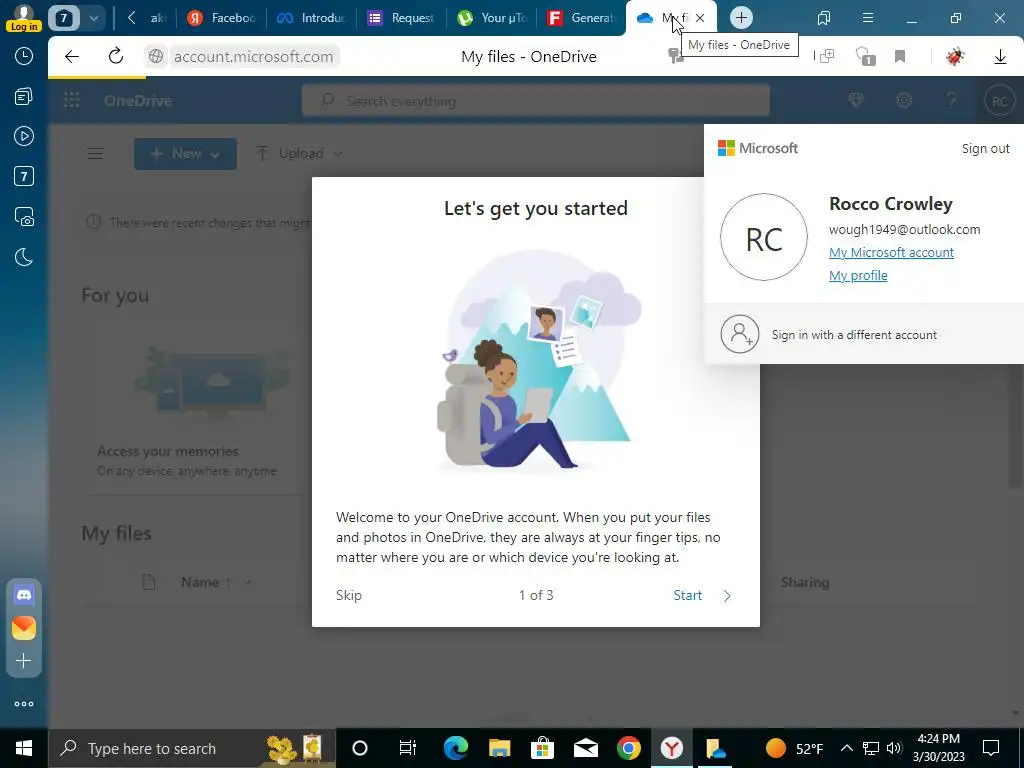Switch to the Meta Introducing tab

tap(312, 18)
